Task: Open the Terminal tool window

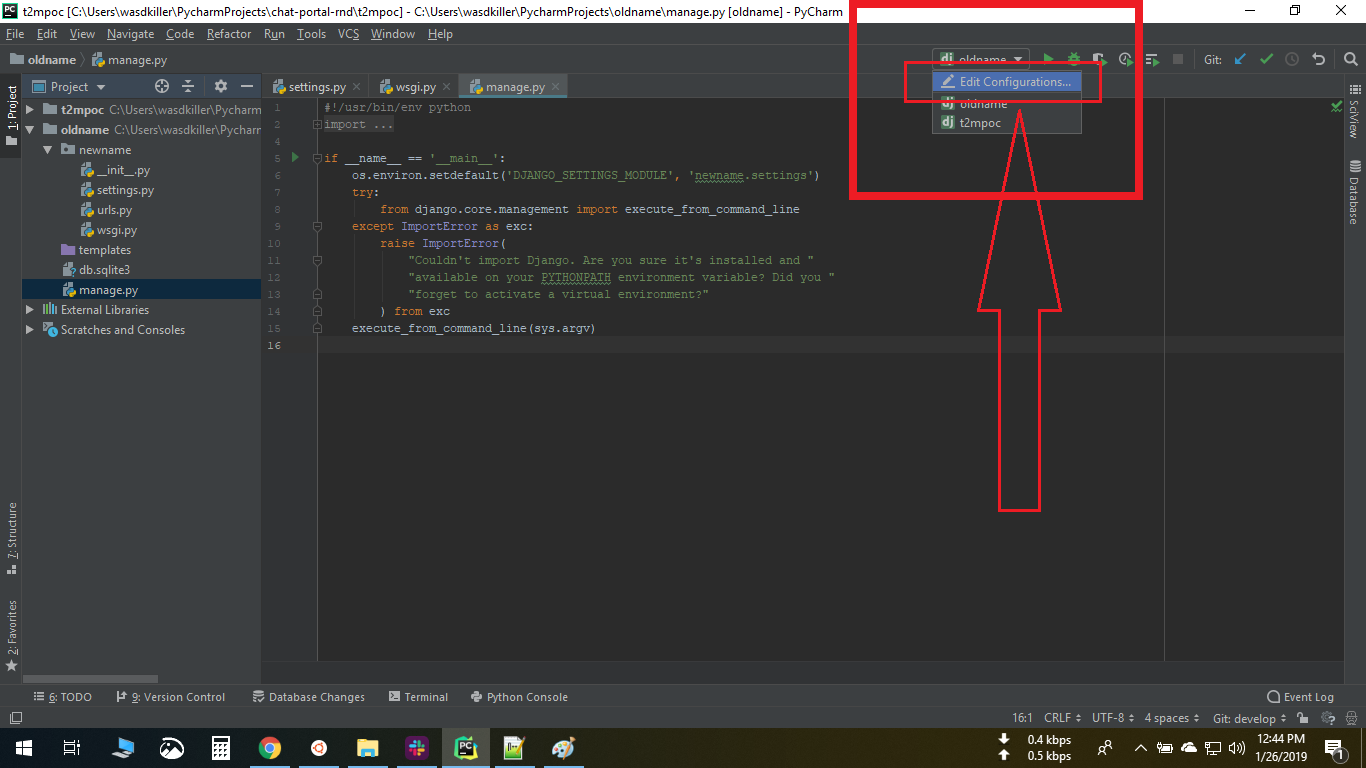Action: tap(419, 697)
